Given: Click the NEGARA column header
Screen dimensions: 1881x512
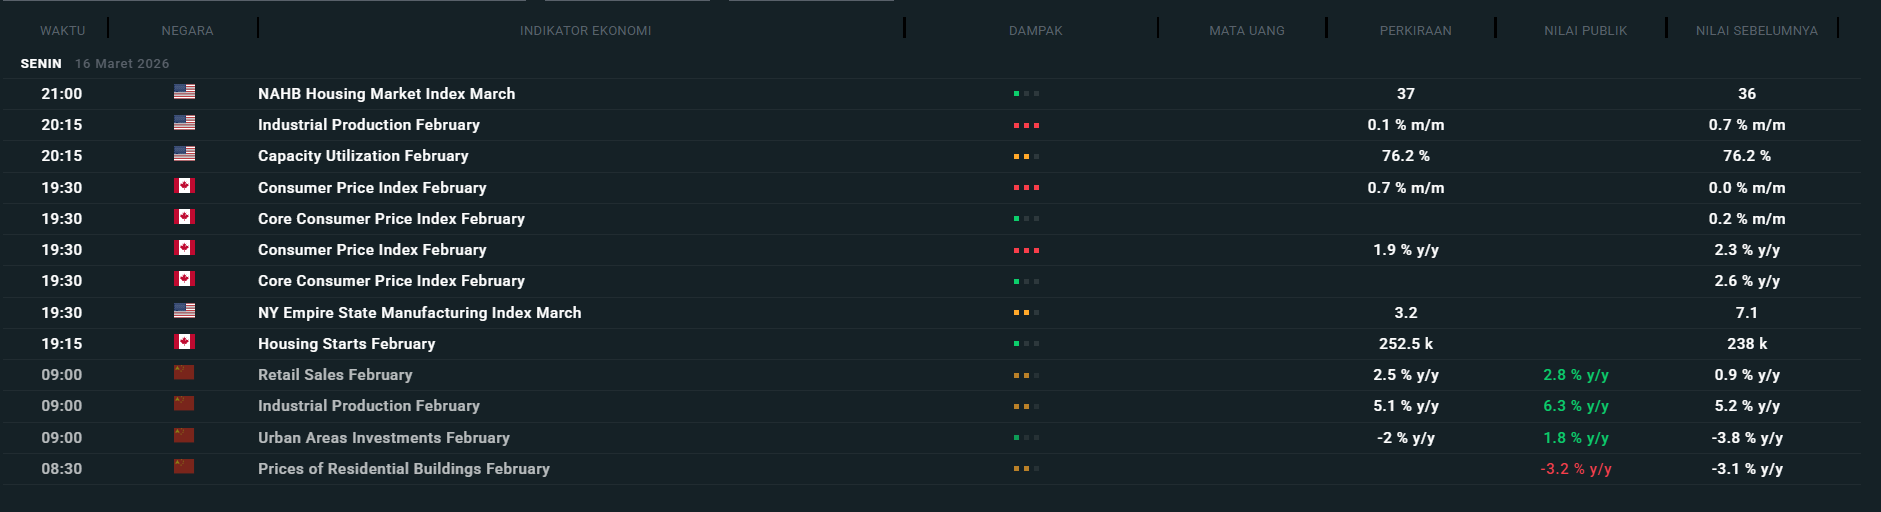Looking at the screenshot, I should [187, 31].
